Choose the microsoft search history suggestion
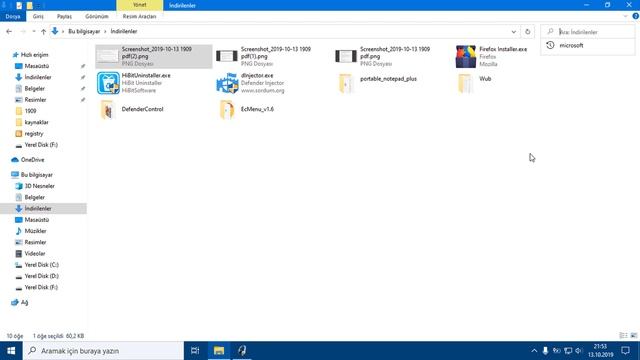The height and width of the screenshot is (360, 640). pyautogui.click(x=588, y=45)
